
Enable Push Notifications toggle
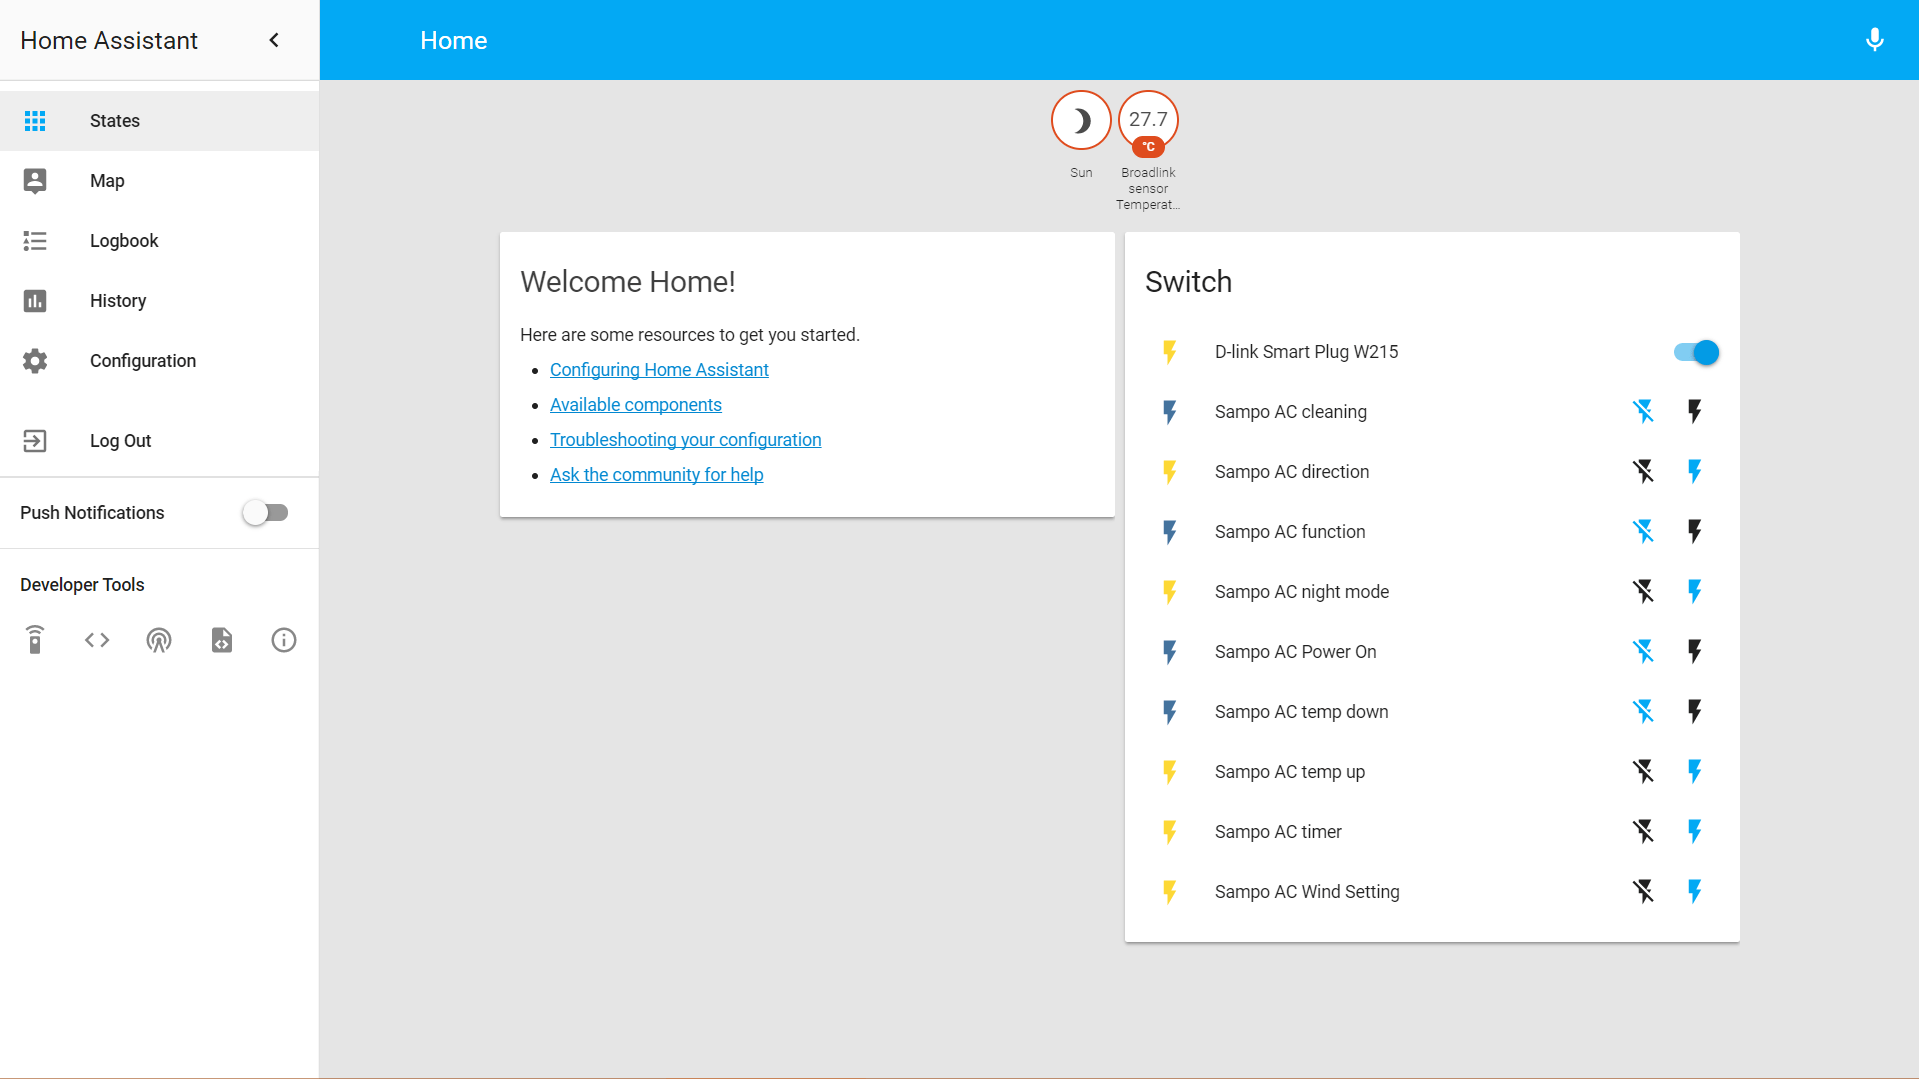[265, 513]
